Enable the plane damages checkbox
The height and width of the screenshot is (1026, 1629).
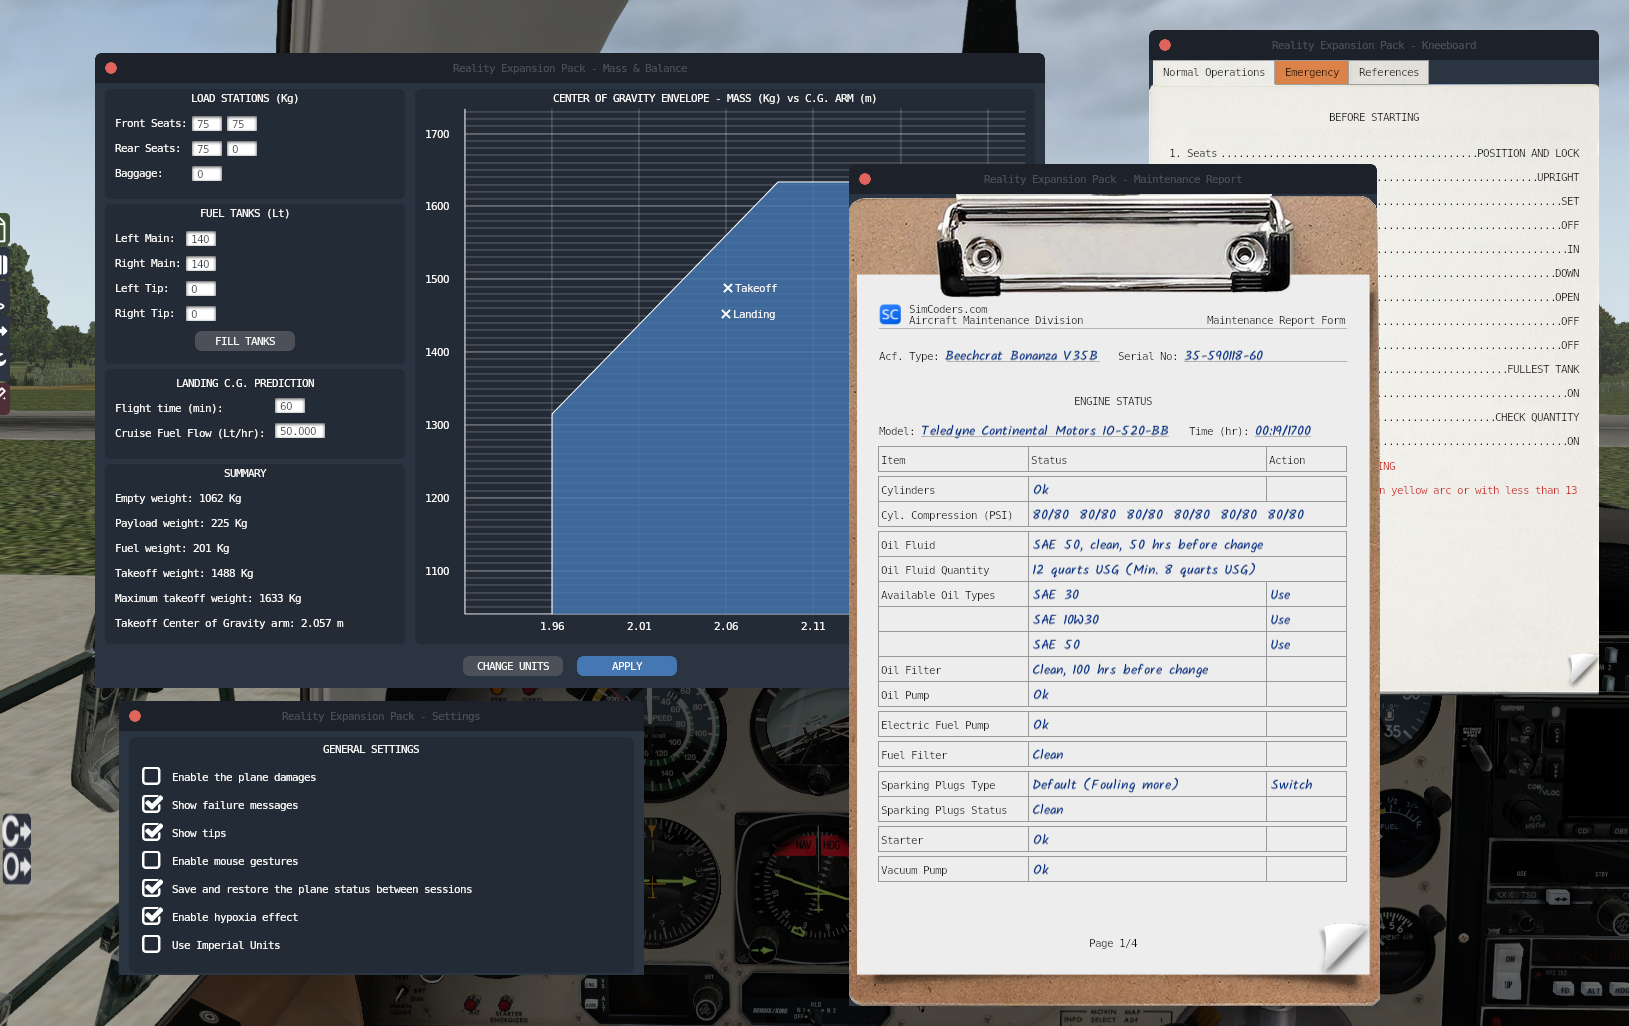(152, 776)
